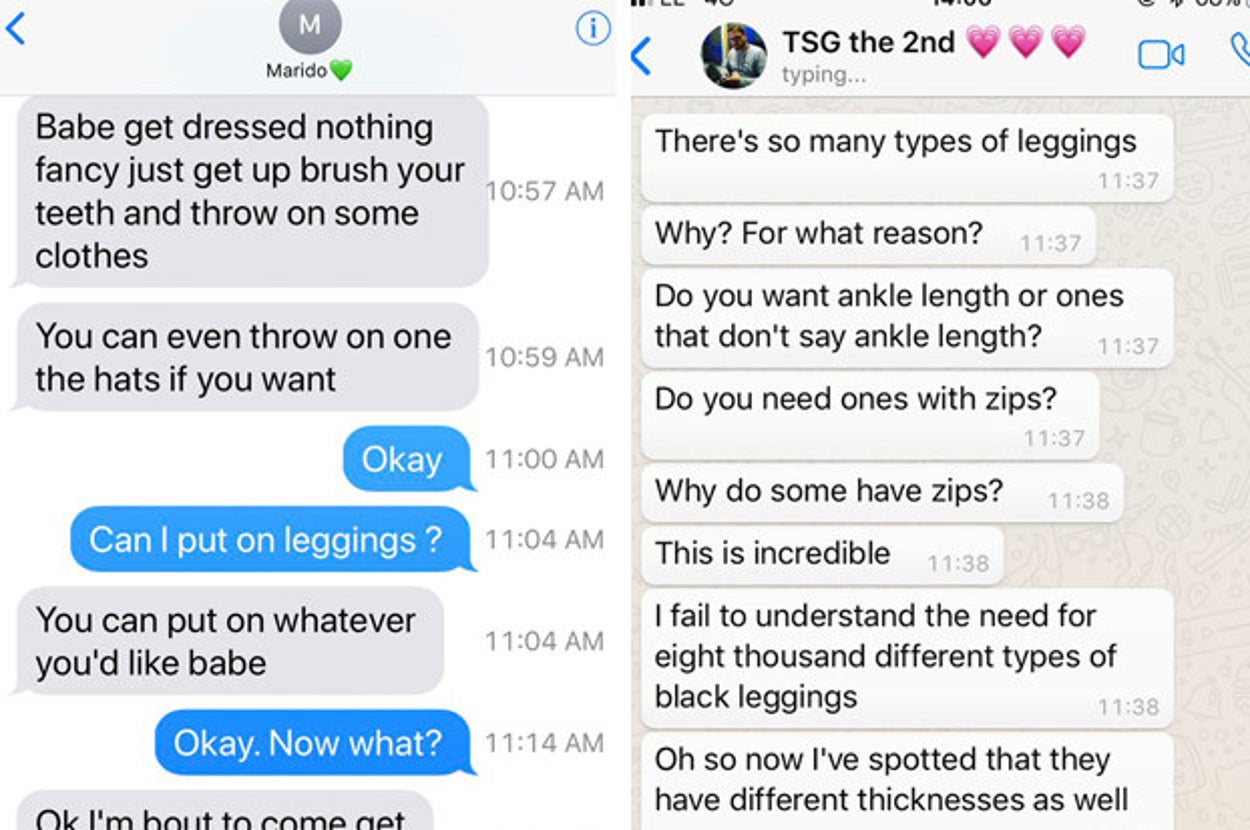Open the info icon for Marido's chat
The width and height of the screenshot is (1250, 830).
click(x=593, y=29)
